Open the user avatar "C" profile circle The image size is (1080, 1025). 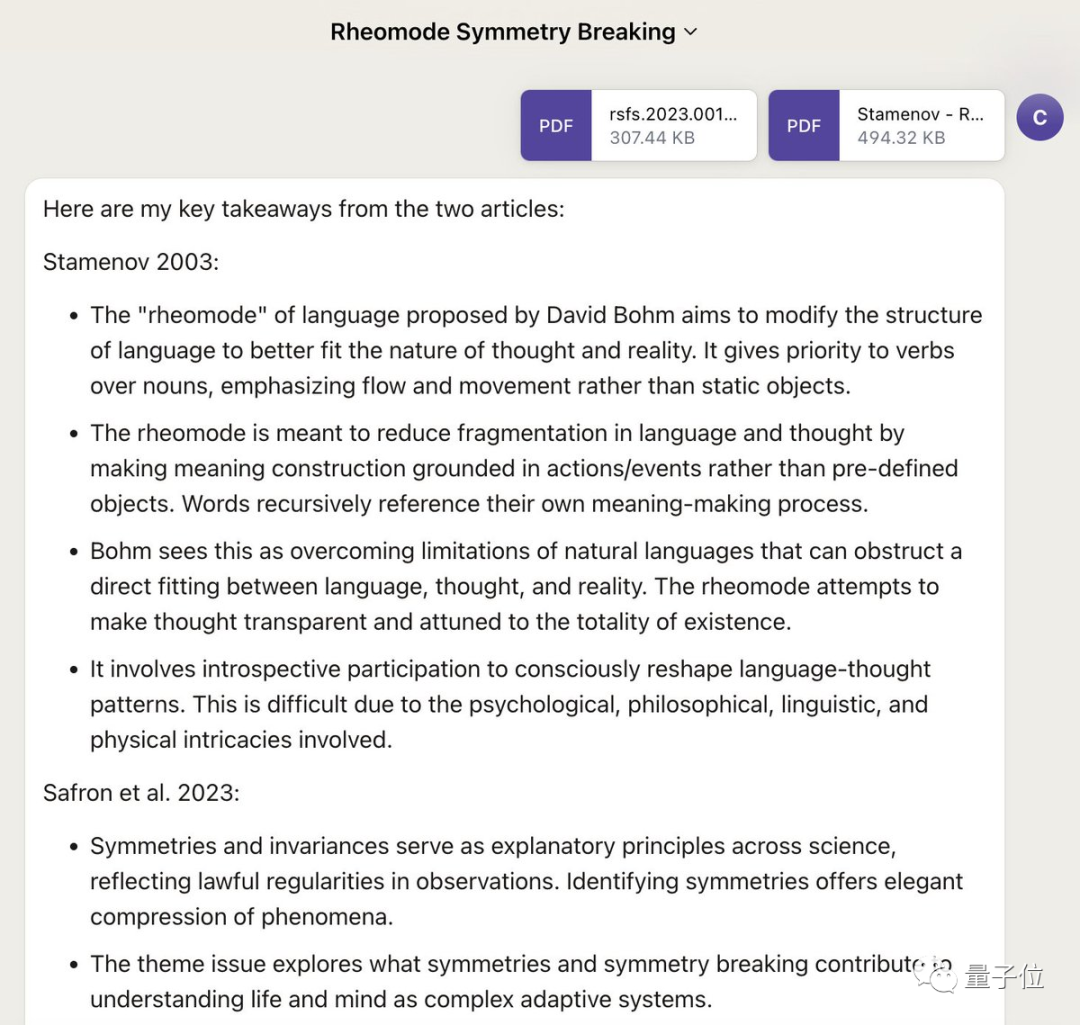pos(1039,118)
